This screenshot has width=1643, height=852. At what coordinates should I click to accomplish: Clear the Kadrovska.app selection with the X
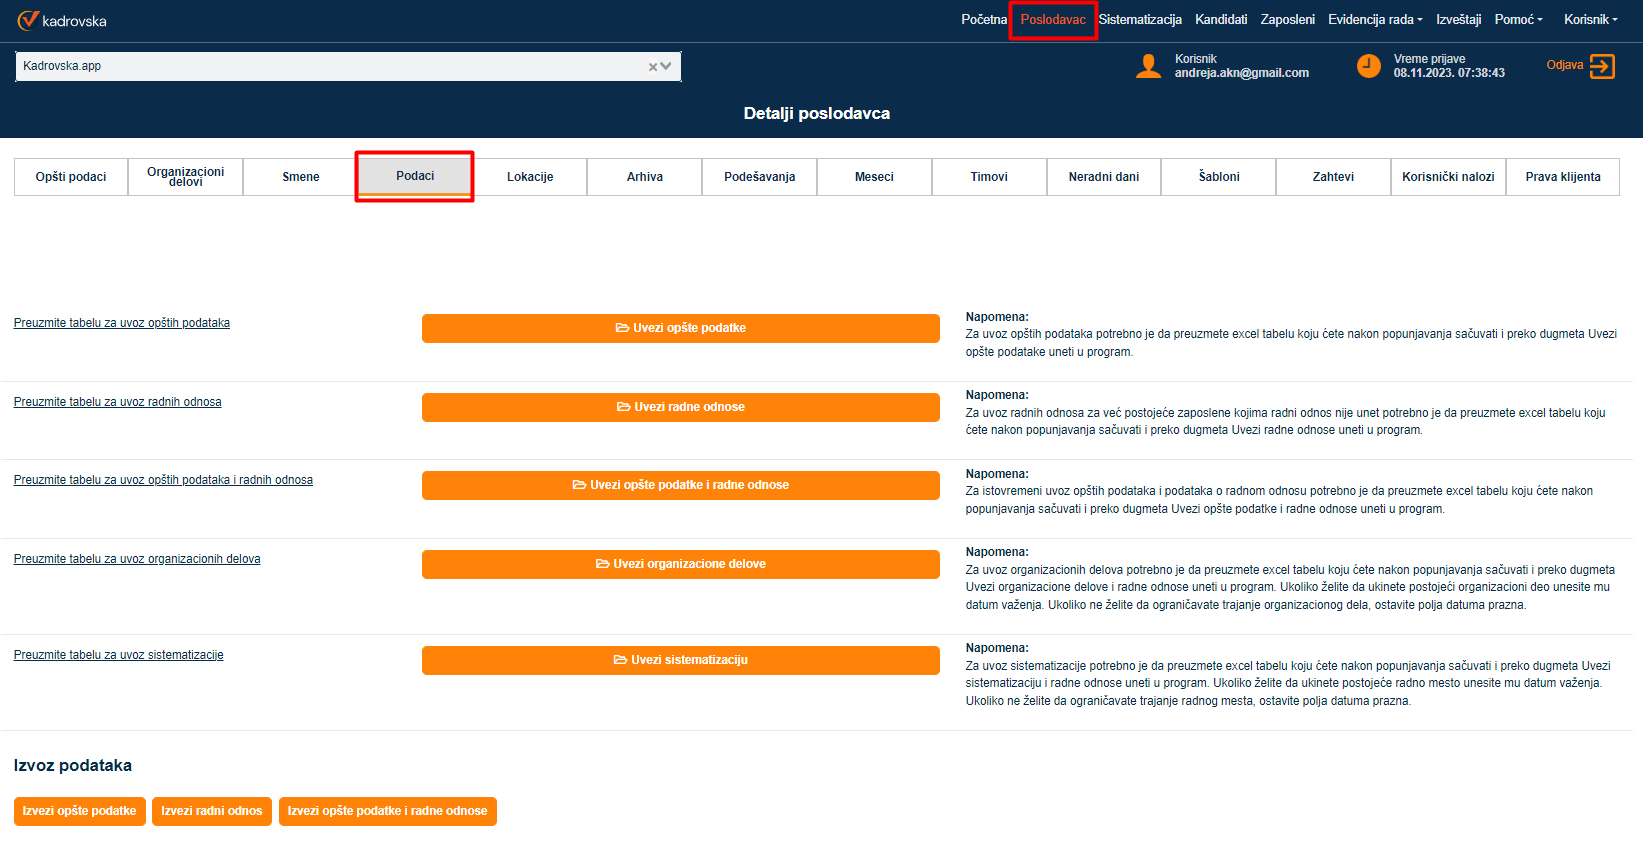click(653, 67)
